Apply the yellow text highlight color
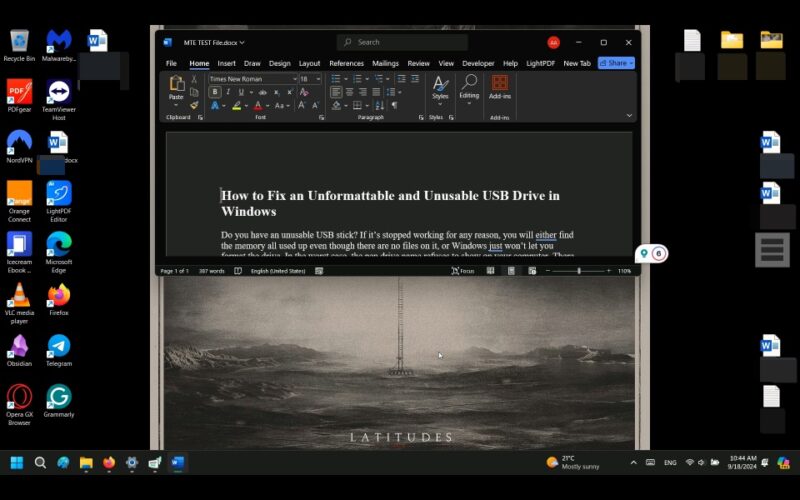This screenshot has width=800, height=500. click(x=236, y=106)
